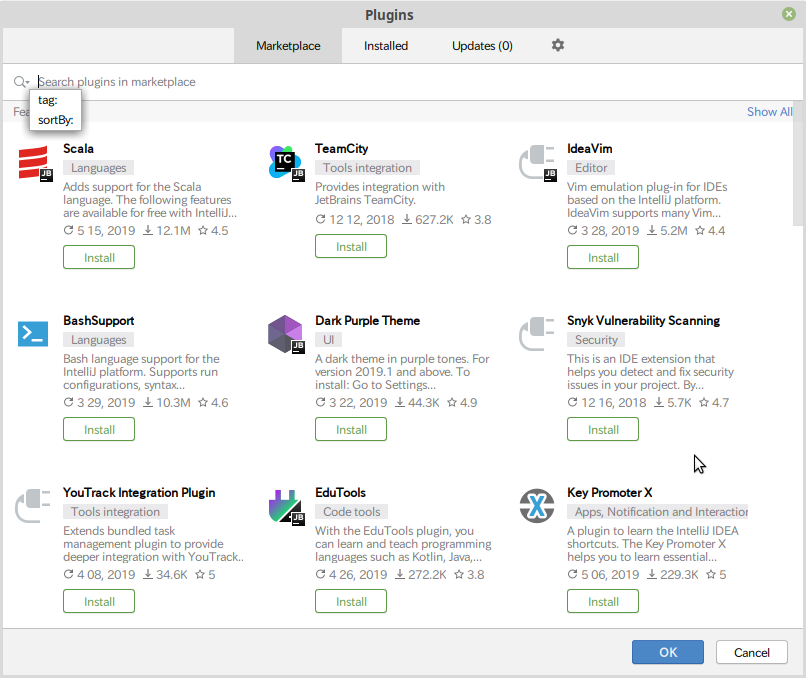The height and width of the screenshot is (678, 806).
Task: Confirm changes with the OK button
Action: tap(667, 652)
